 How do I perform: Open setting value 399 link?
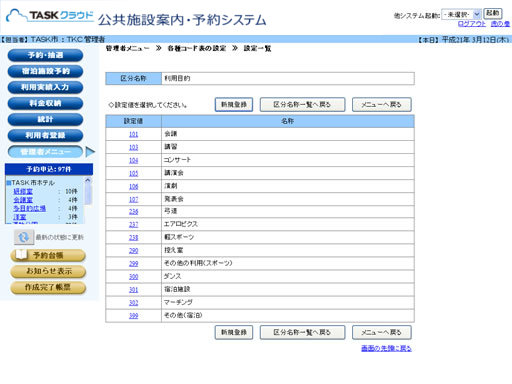pyautogui.click(x=133, y=316)
